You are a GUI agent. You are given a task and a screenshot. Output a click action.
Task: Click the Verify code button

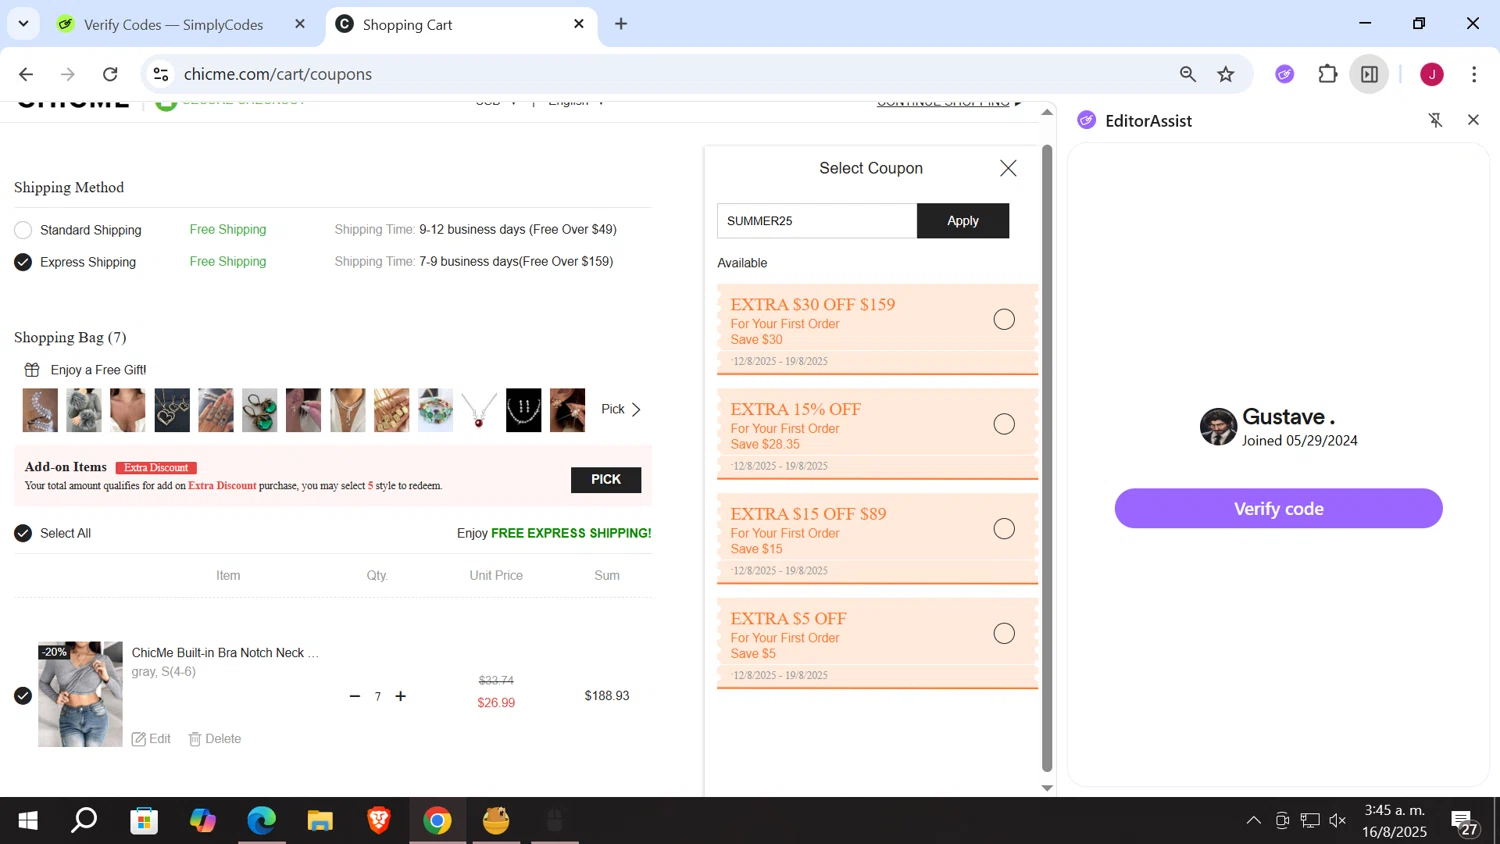1278,508
